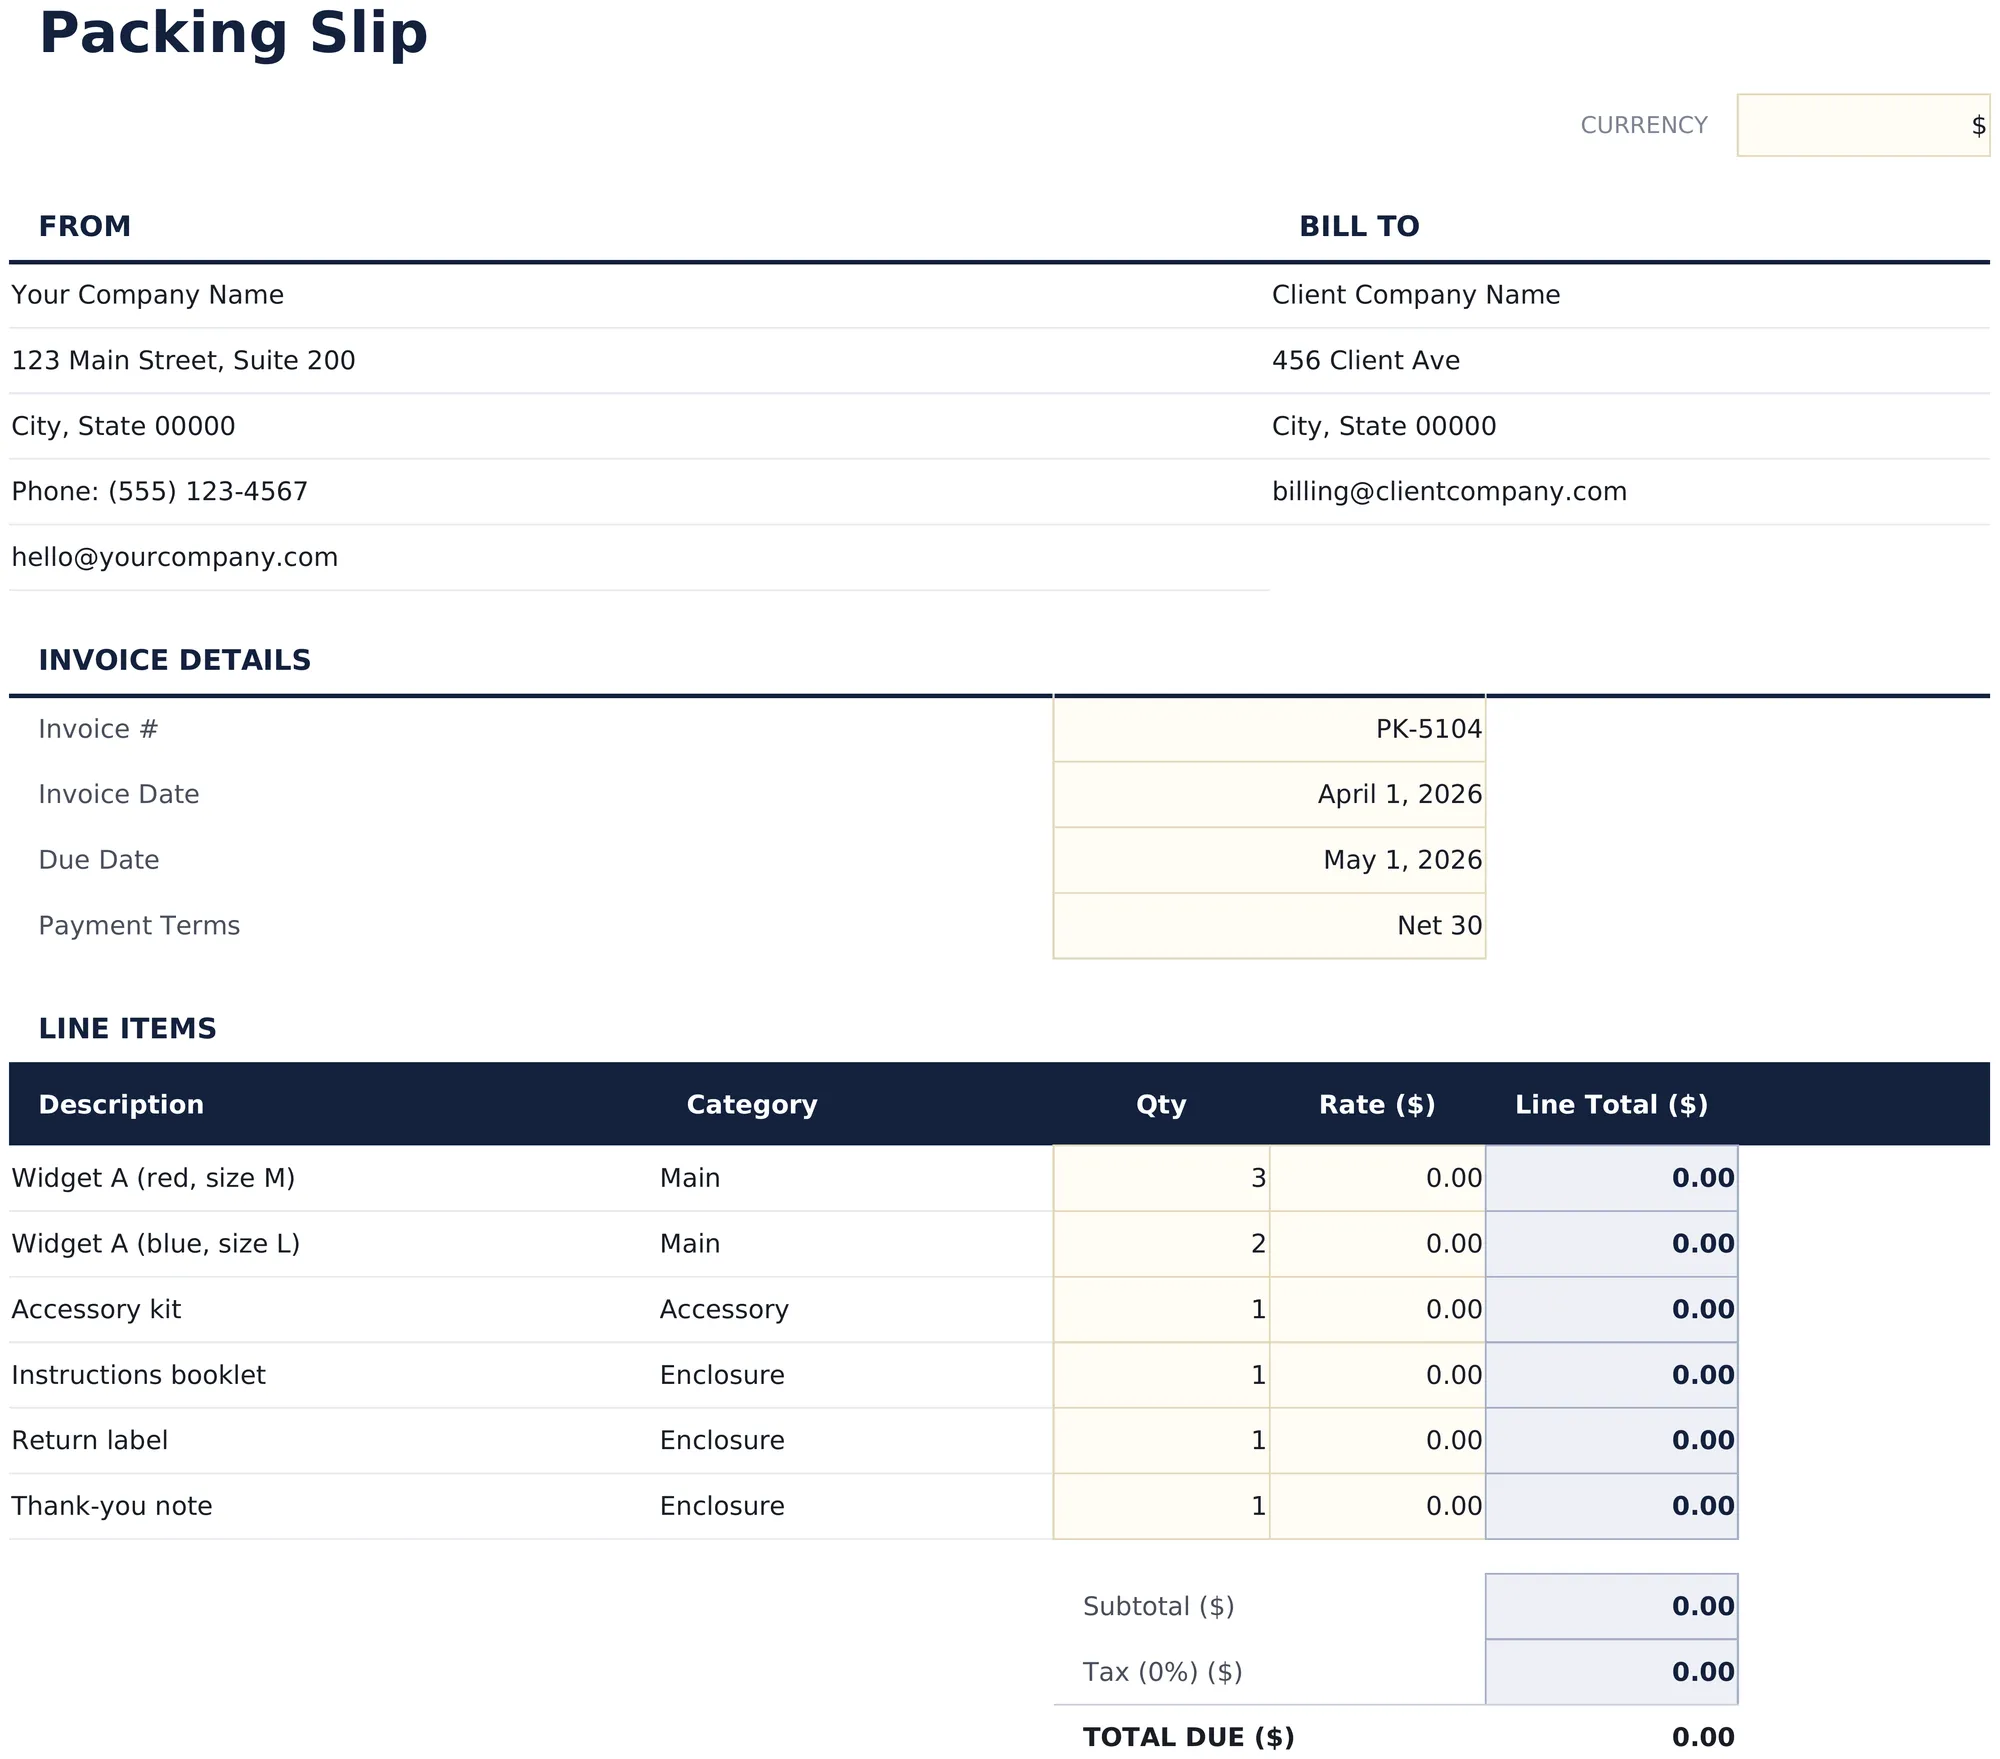Click the 'LINE ITEMS' section heading
2000x1759 pixels.
click(127, 1028)
